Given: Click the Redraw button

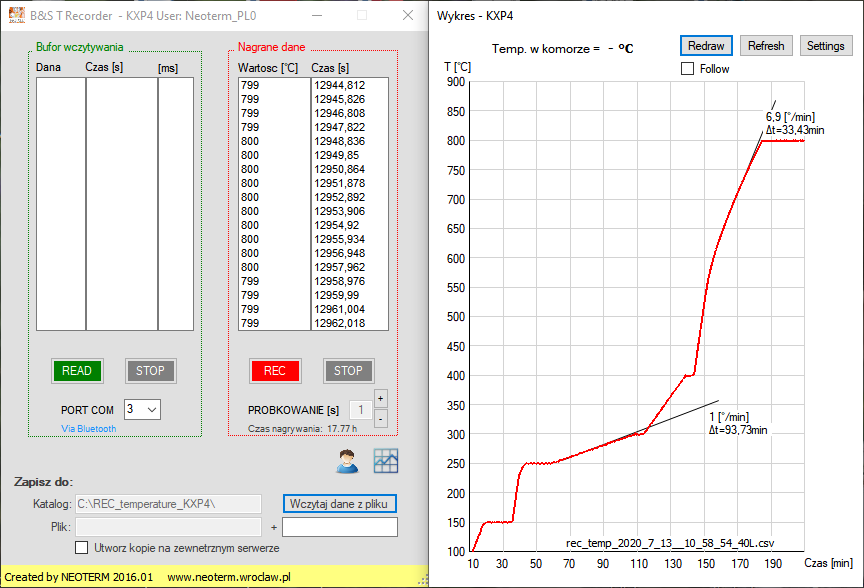Looking at the screenshot, I should 706,46.
